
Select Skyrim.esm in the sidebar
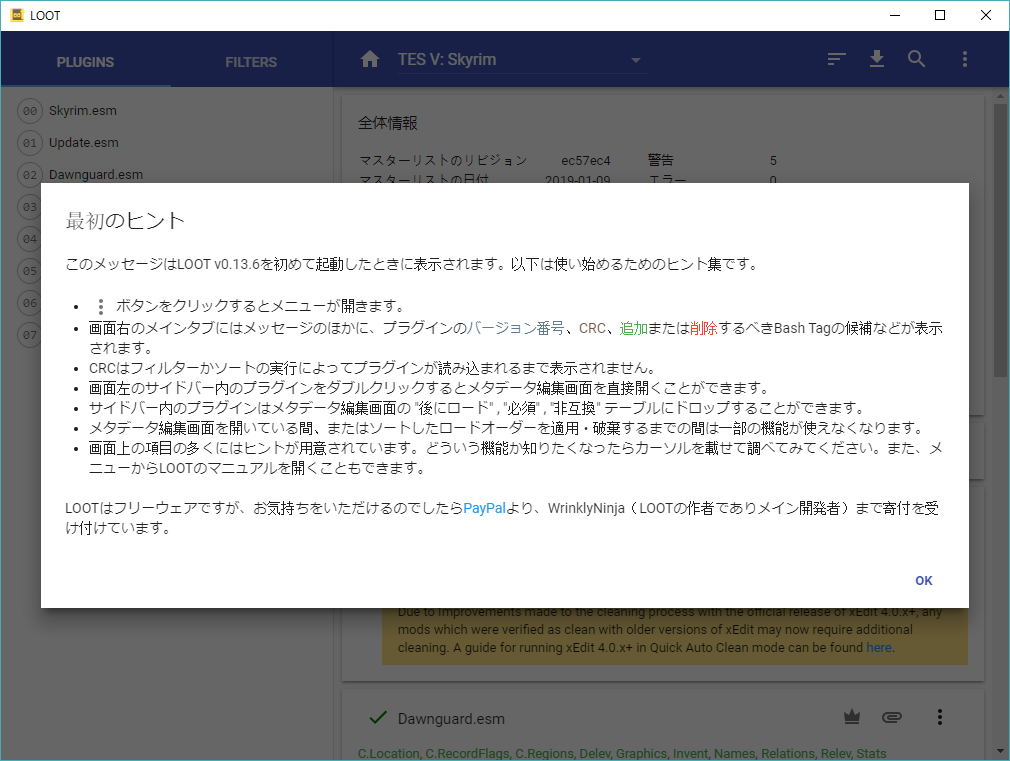click(x=83, y=111)
